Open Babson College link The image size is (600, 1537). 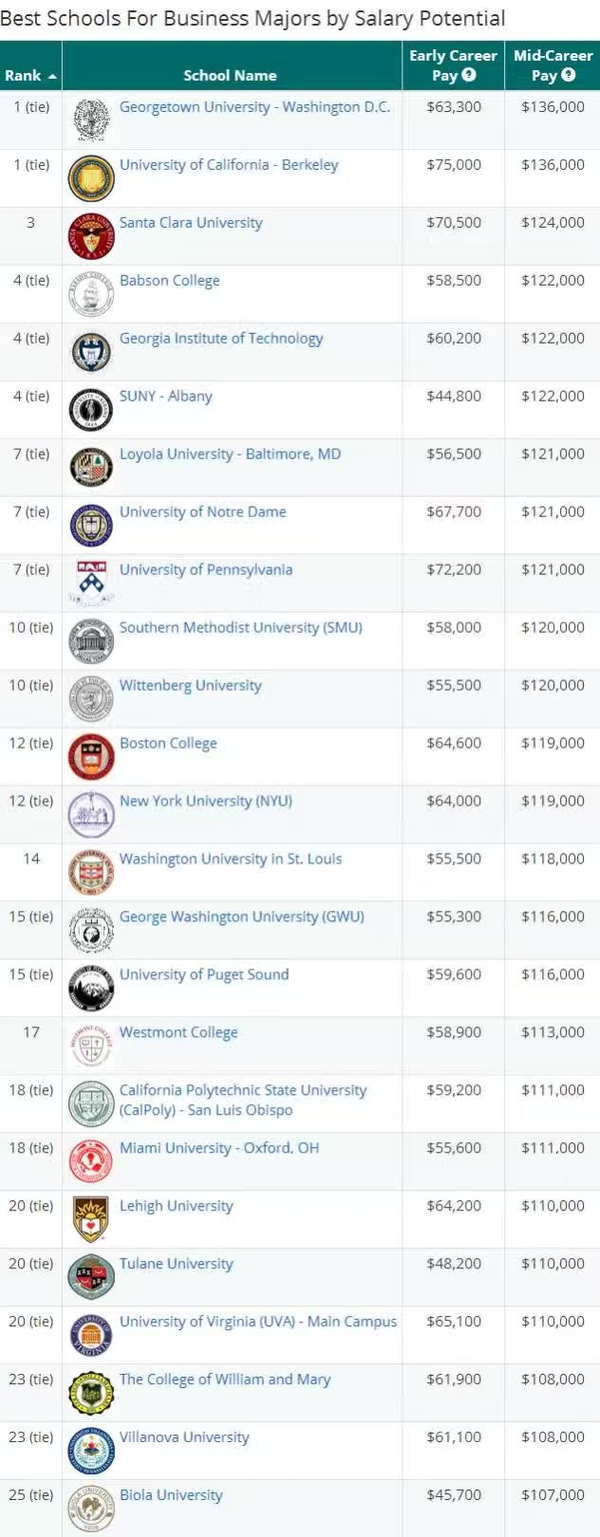169,280
